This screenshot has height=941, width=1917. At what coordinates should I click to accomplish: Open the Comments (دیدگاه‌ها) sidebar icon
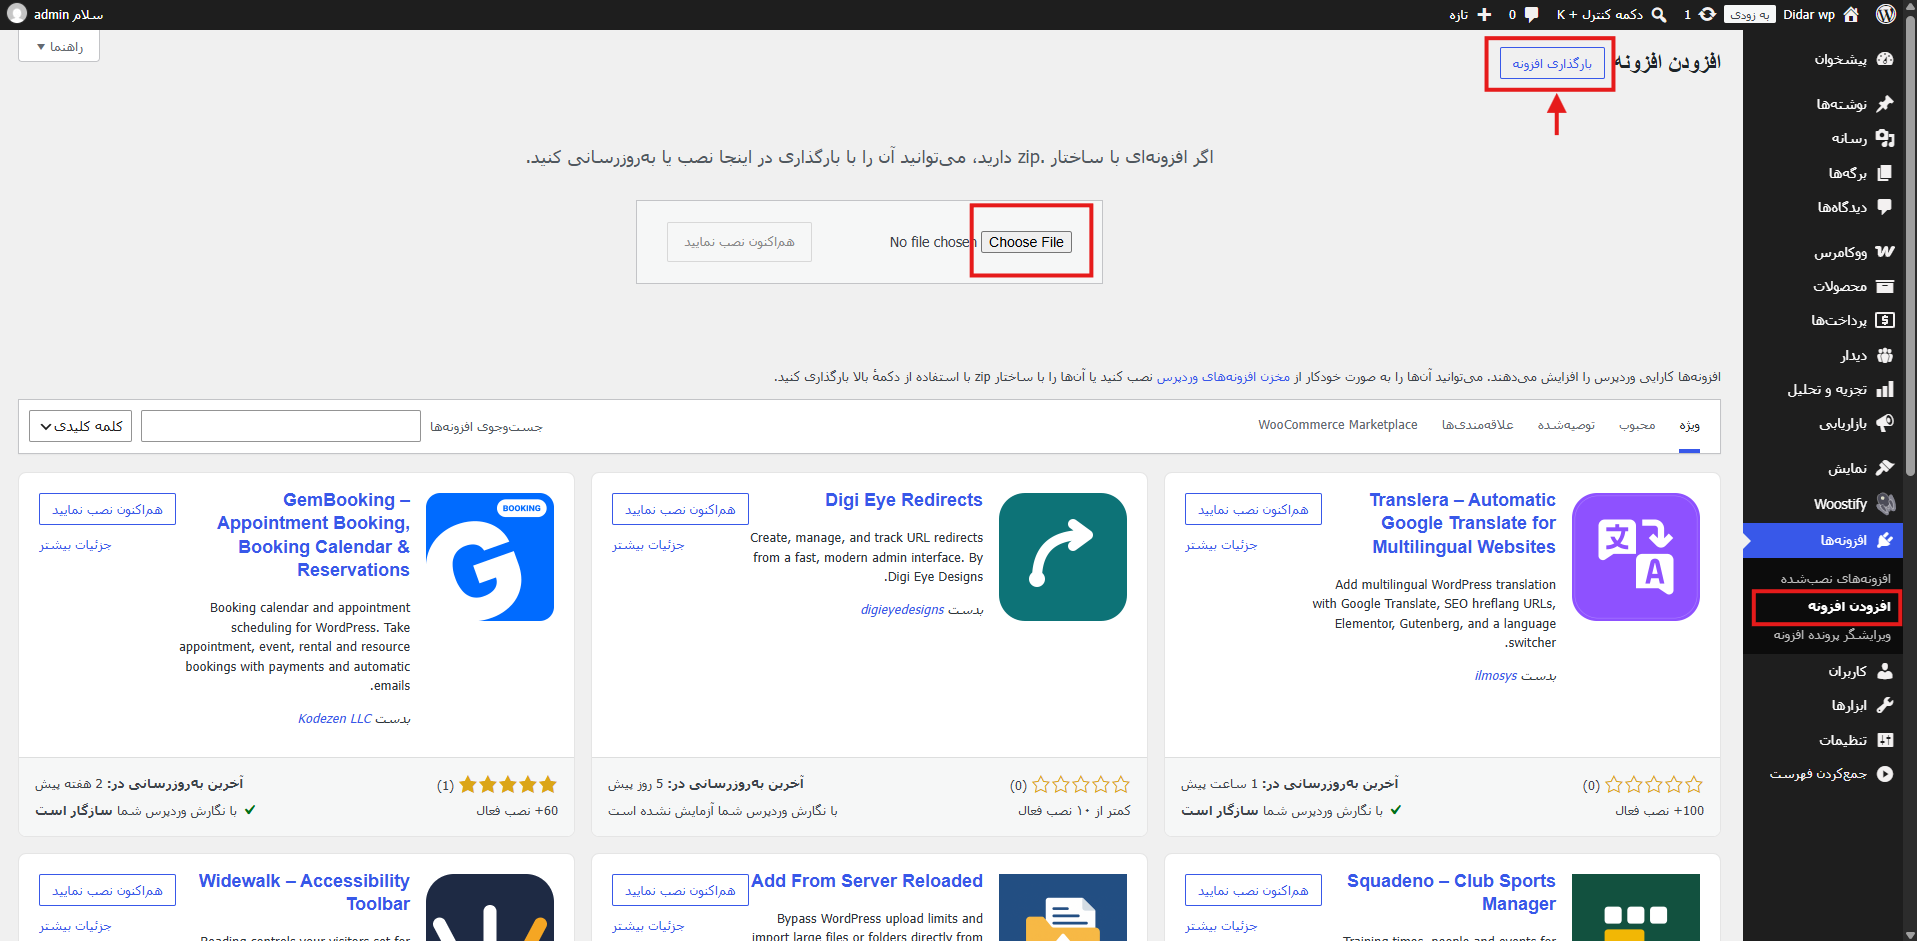tap(1885, 207)
